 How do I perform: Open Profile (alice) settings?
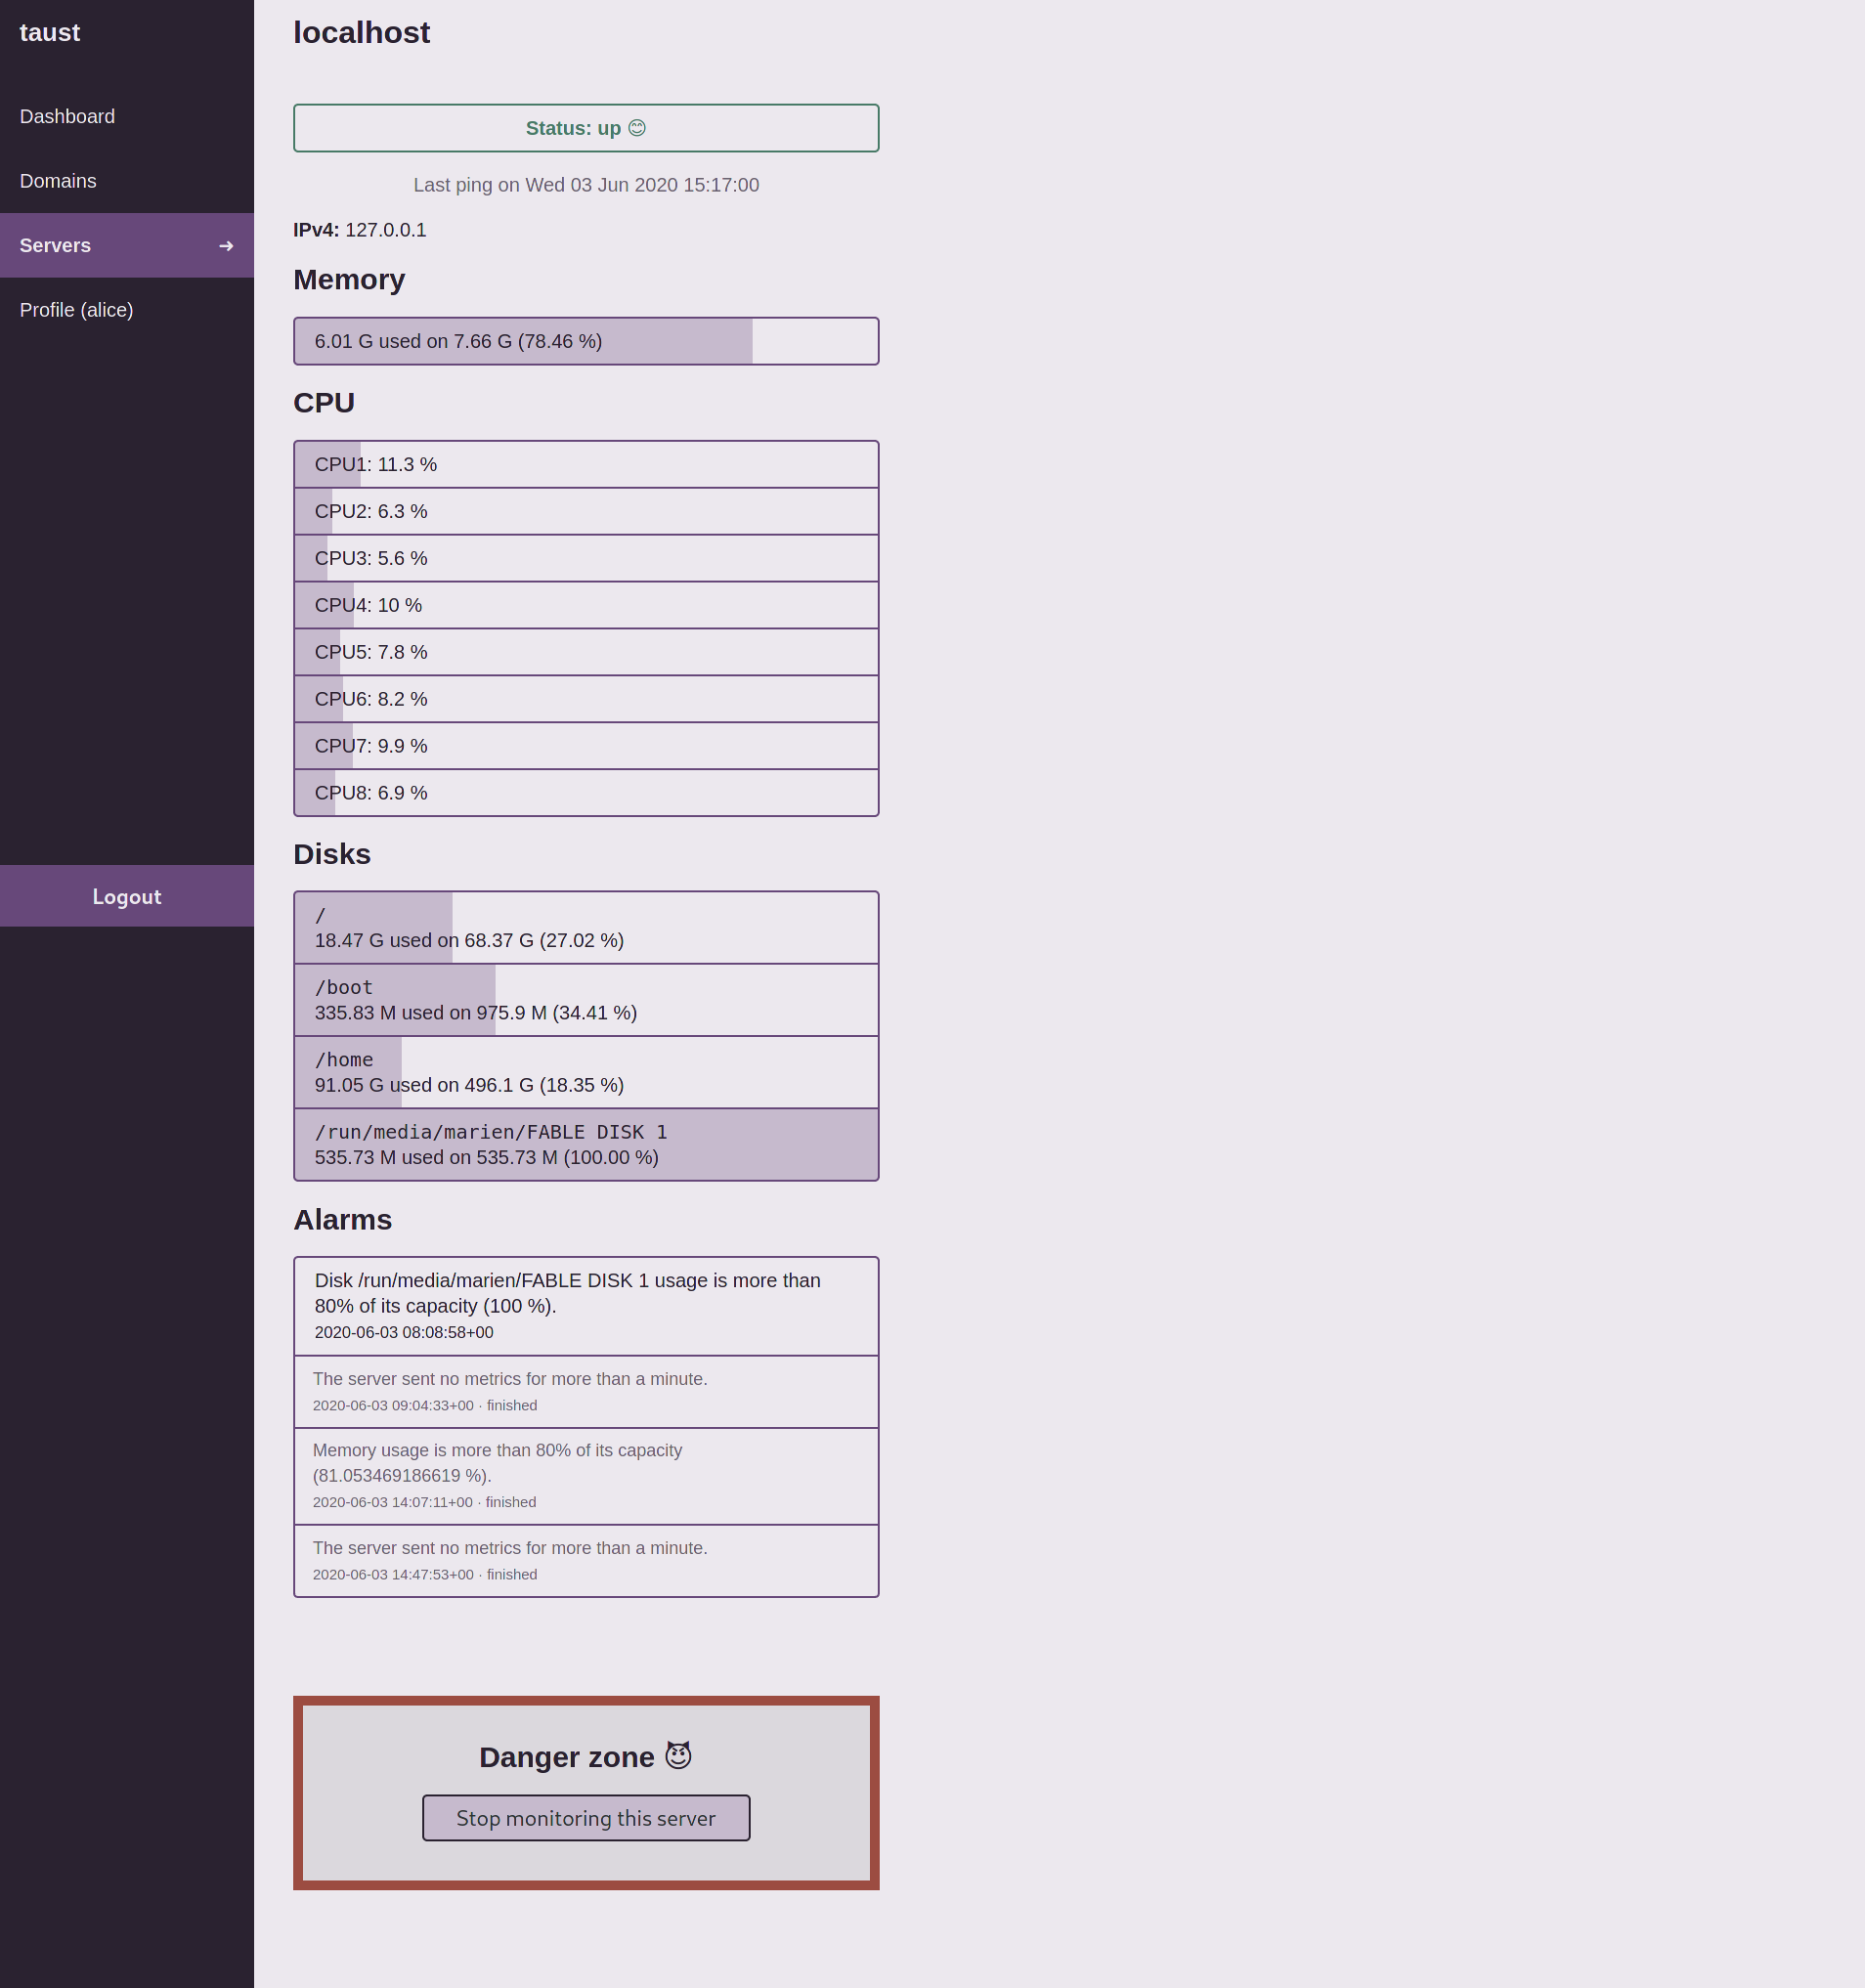click(77, 310)
